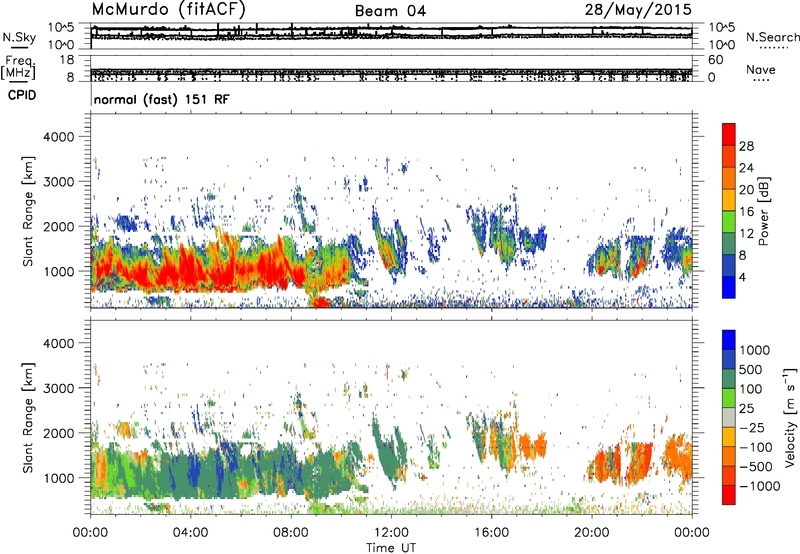Click the '4' tick on the power colorbar
This screenshot has height=554, width=800.
click(x=742, y=278)
